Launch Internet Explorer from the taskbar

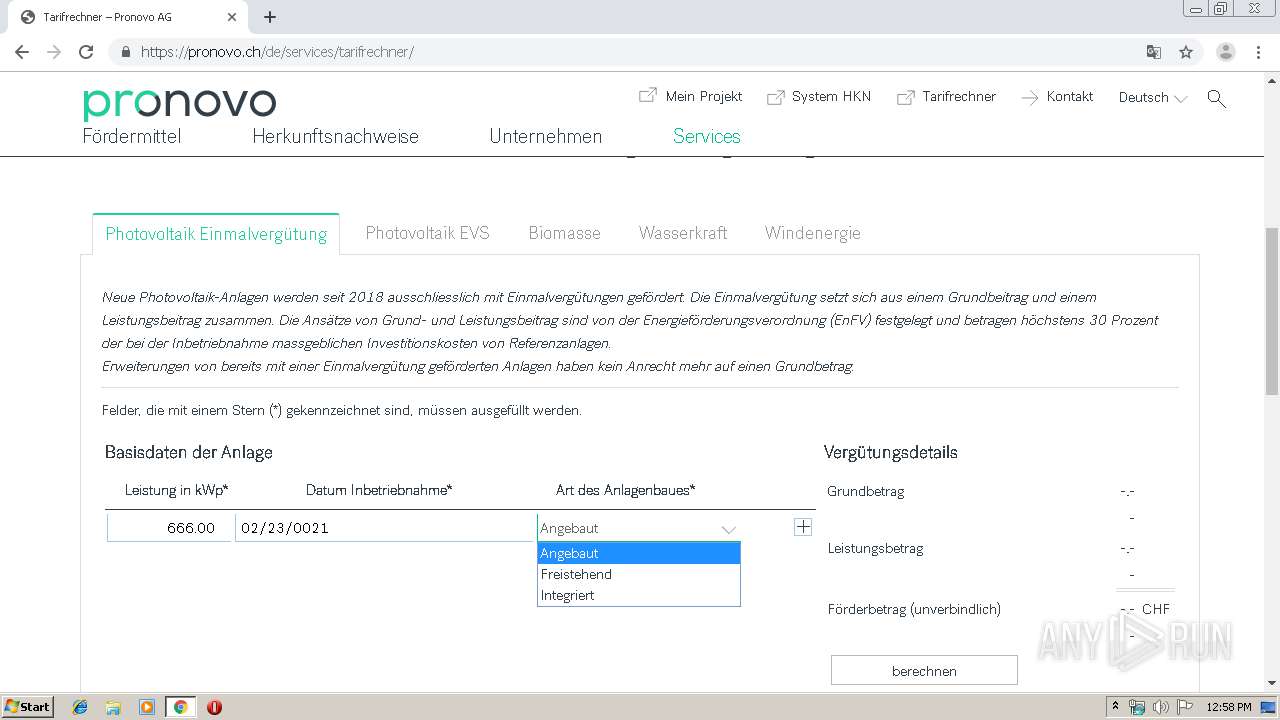click(x=80, y=707)
